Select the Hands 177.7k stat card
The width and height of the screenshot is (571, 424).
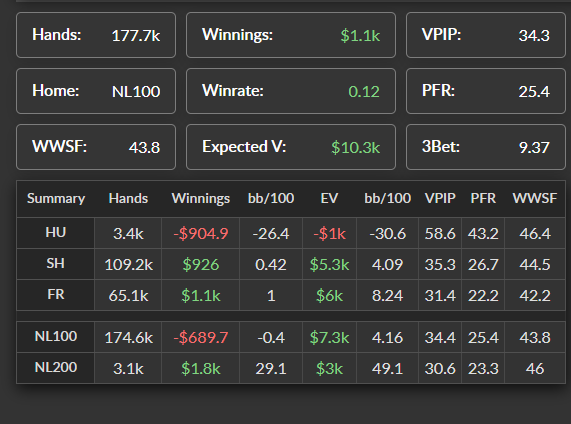point(96,35)
